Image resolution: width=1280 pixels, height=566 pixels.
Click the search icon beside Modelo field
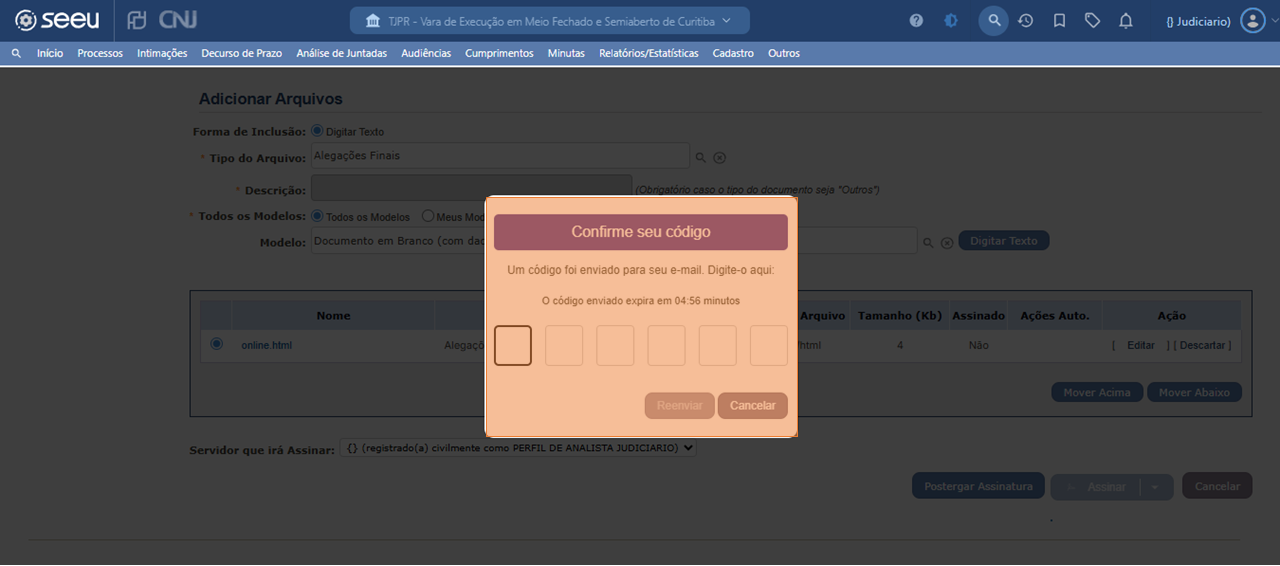[928, 242]
